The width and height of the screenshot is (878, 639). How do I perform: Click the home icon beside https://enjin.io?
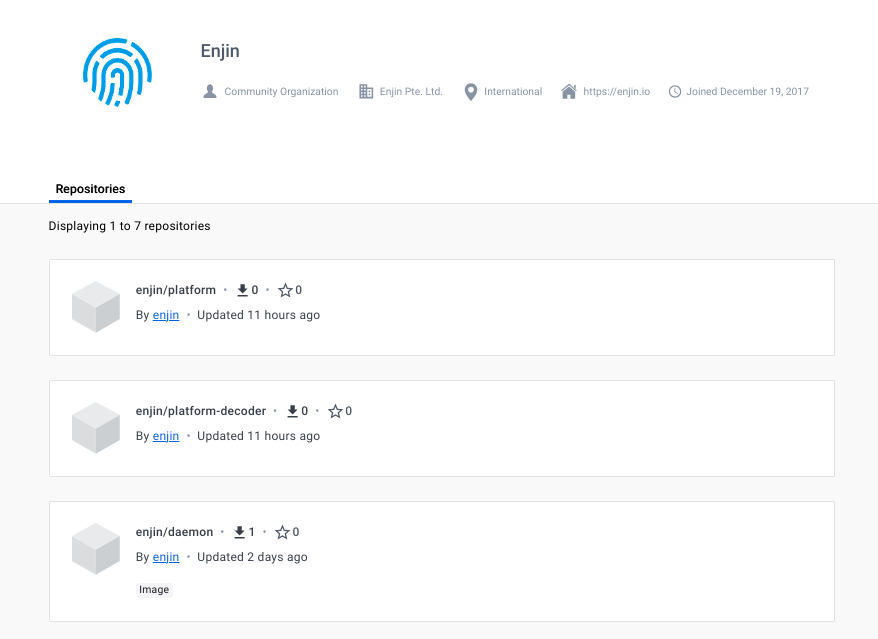pyautogui.click(x=569, y=91)
